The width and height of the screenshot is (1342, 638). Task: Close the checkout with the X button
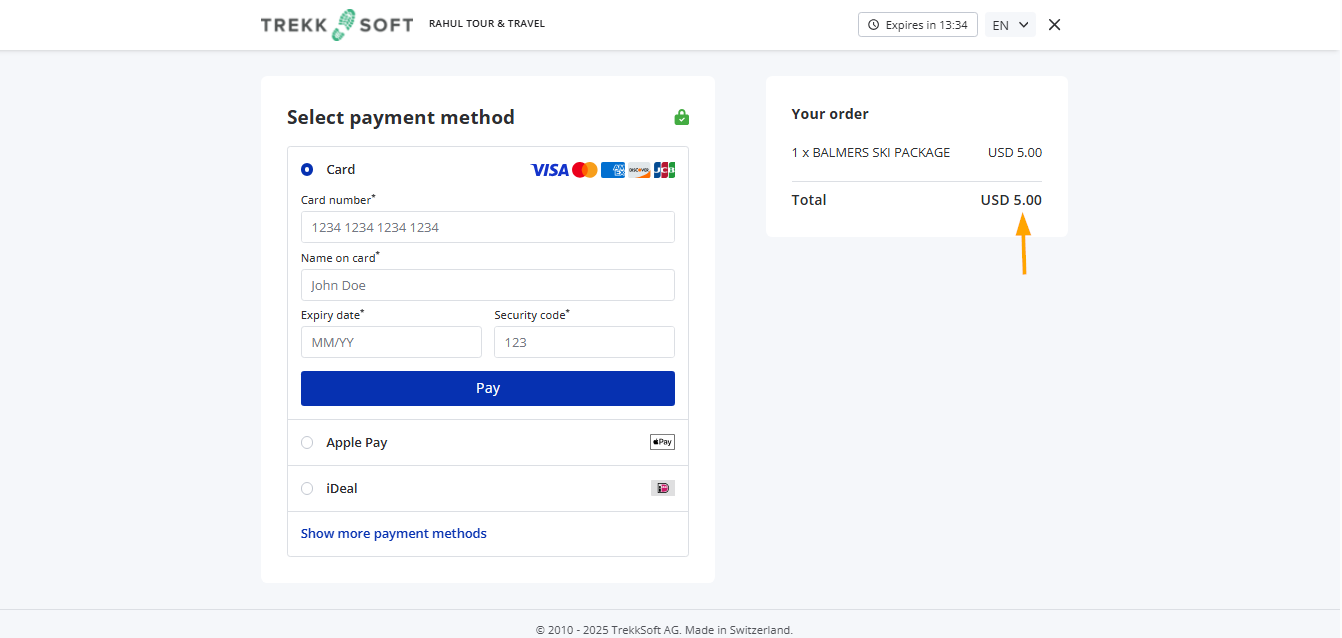1054,25
